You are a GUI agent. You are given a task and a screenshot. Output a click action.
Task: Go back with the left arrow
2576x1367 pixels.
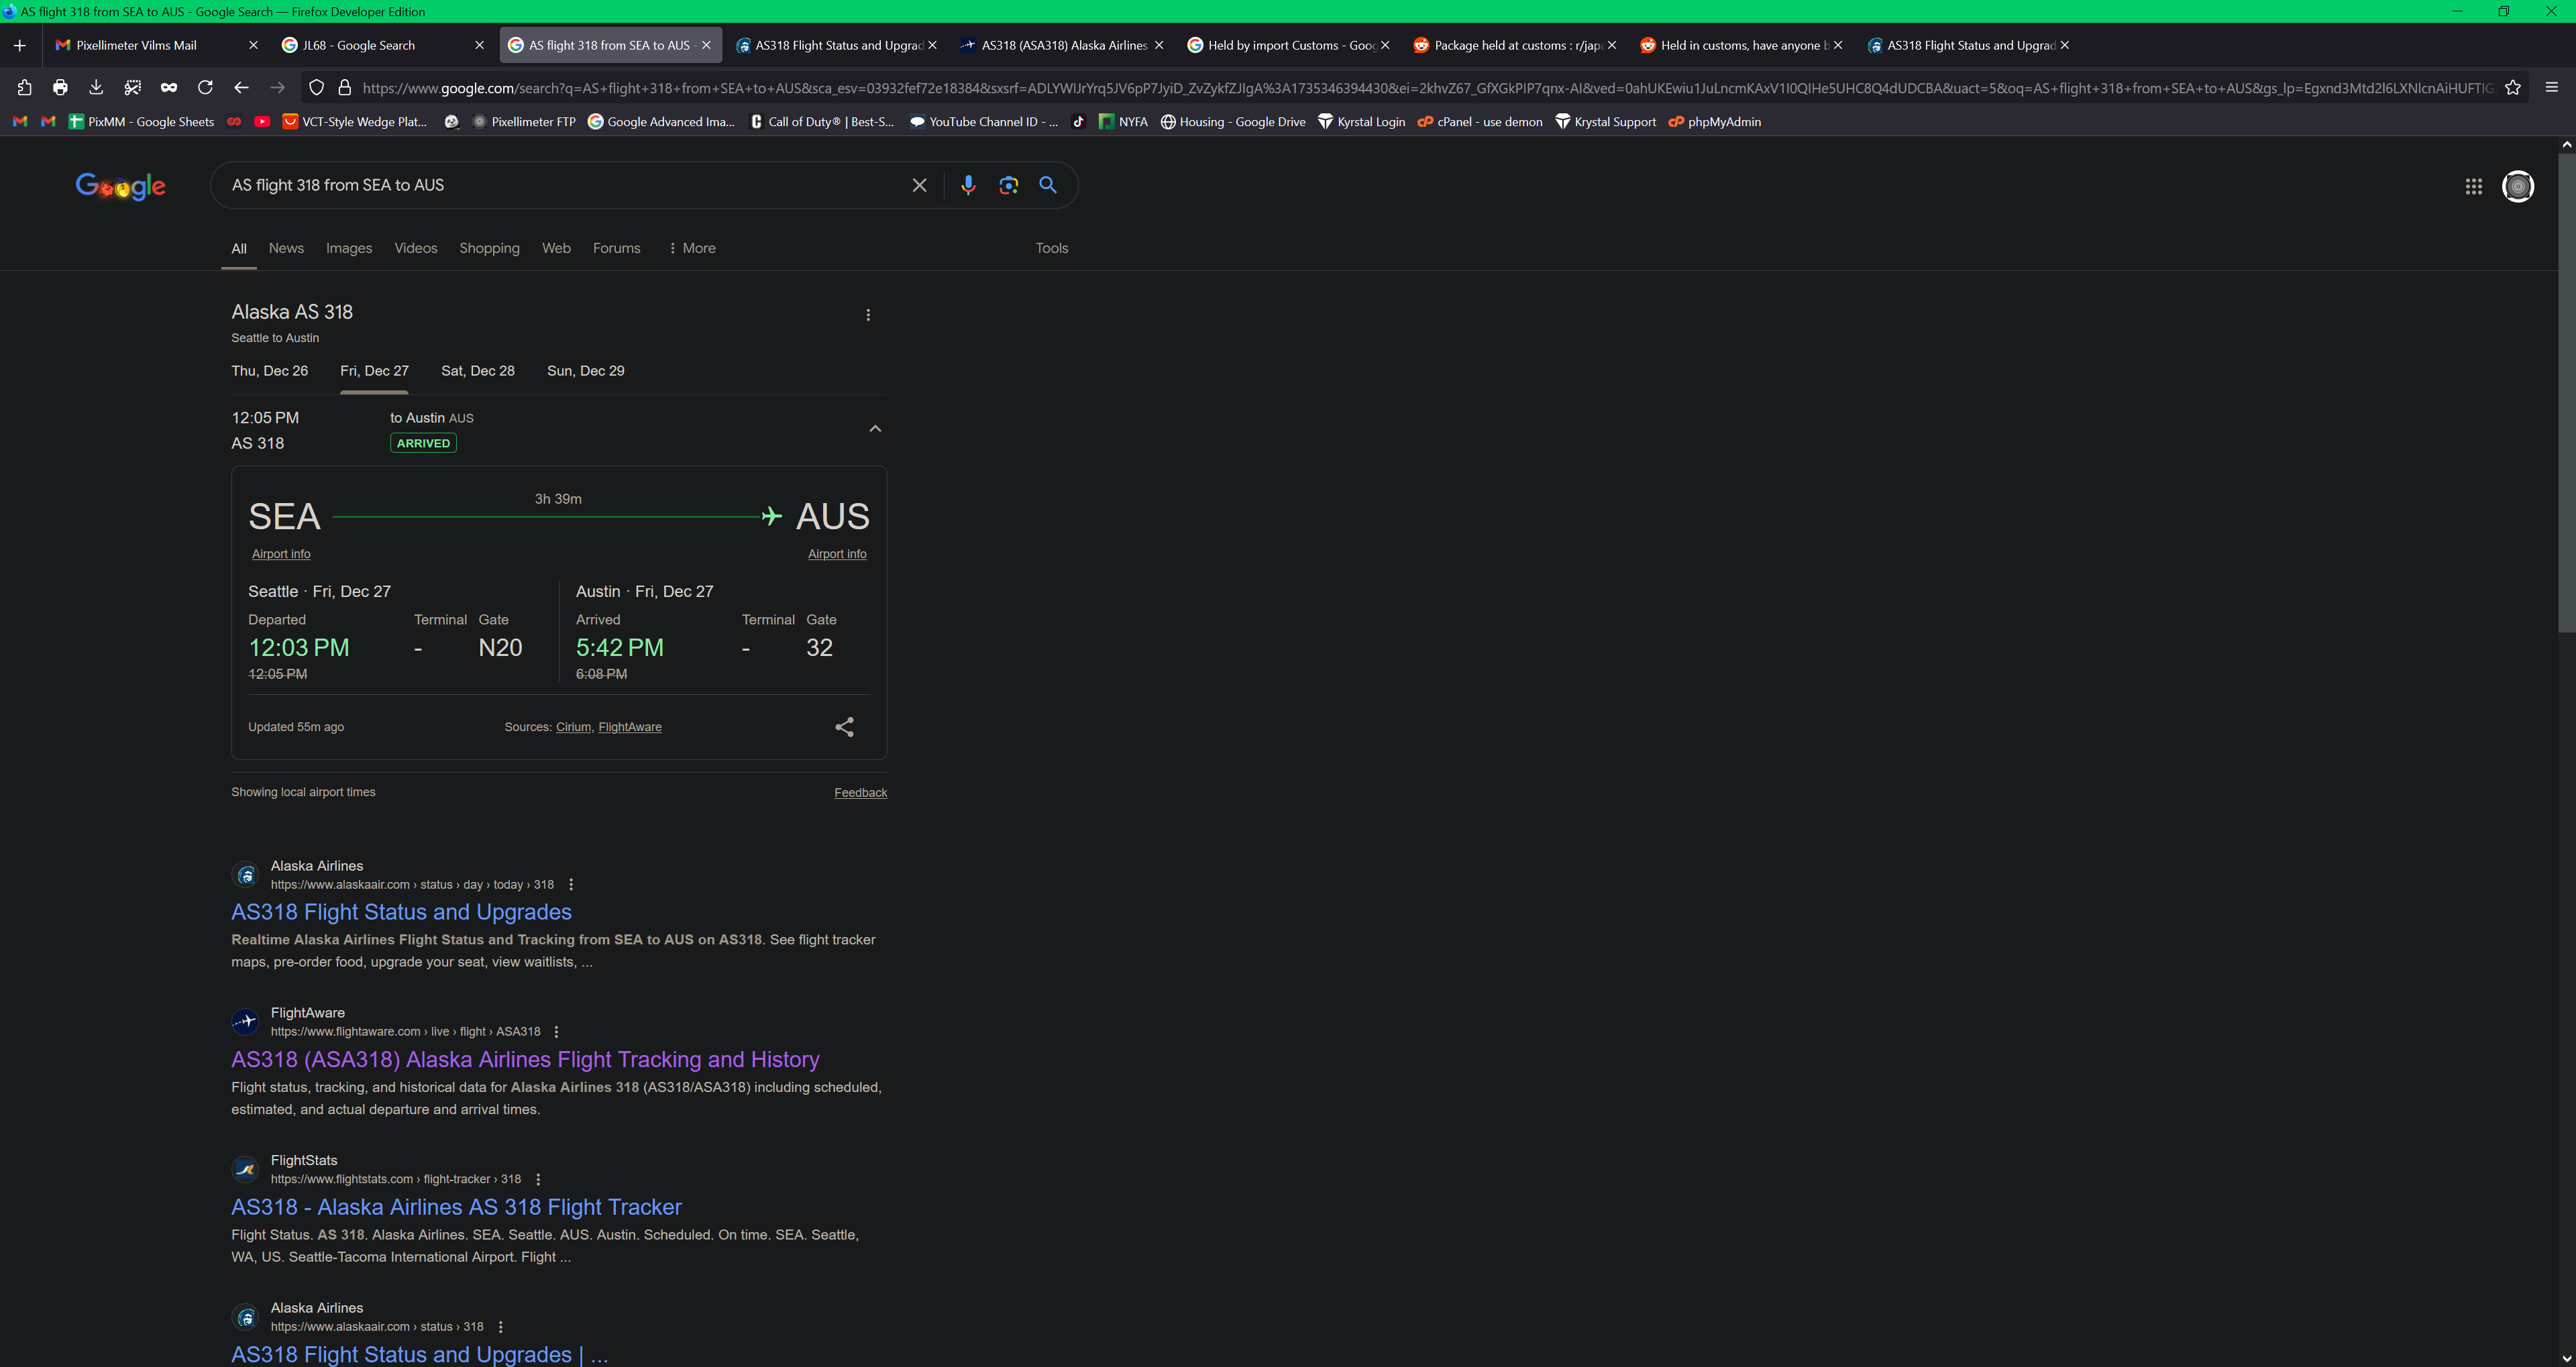(241, 88)
